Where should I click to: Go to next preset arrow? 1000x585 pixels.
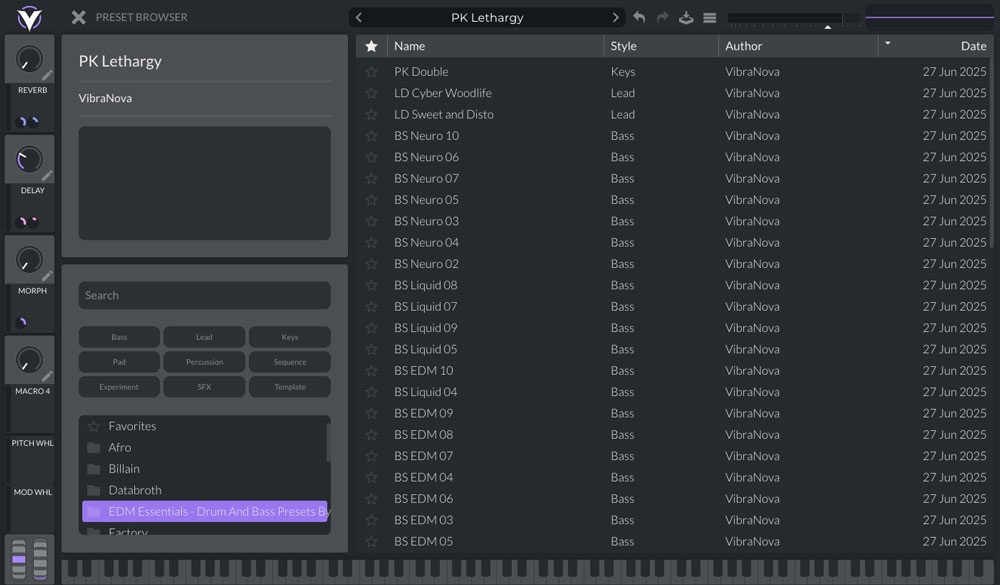pos(615,18)
